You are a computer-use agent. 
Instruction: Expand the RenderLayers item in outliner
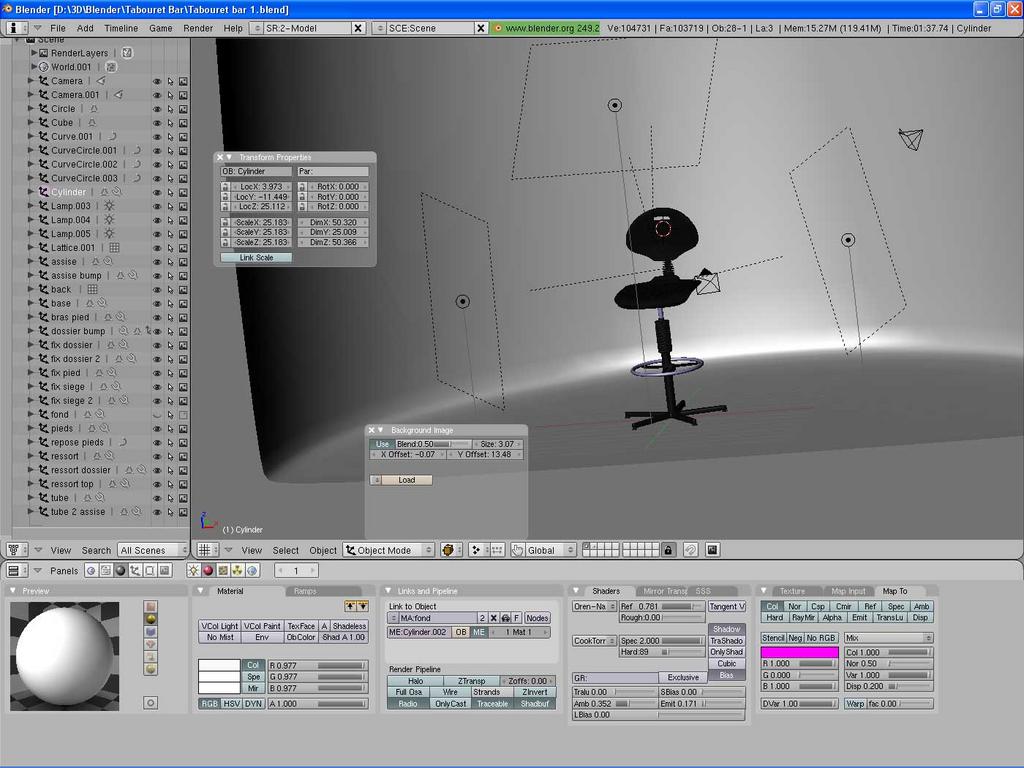34,53
